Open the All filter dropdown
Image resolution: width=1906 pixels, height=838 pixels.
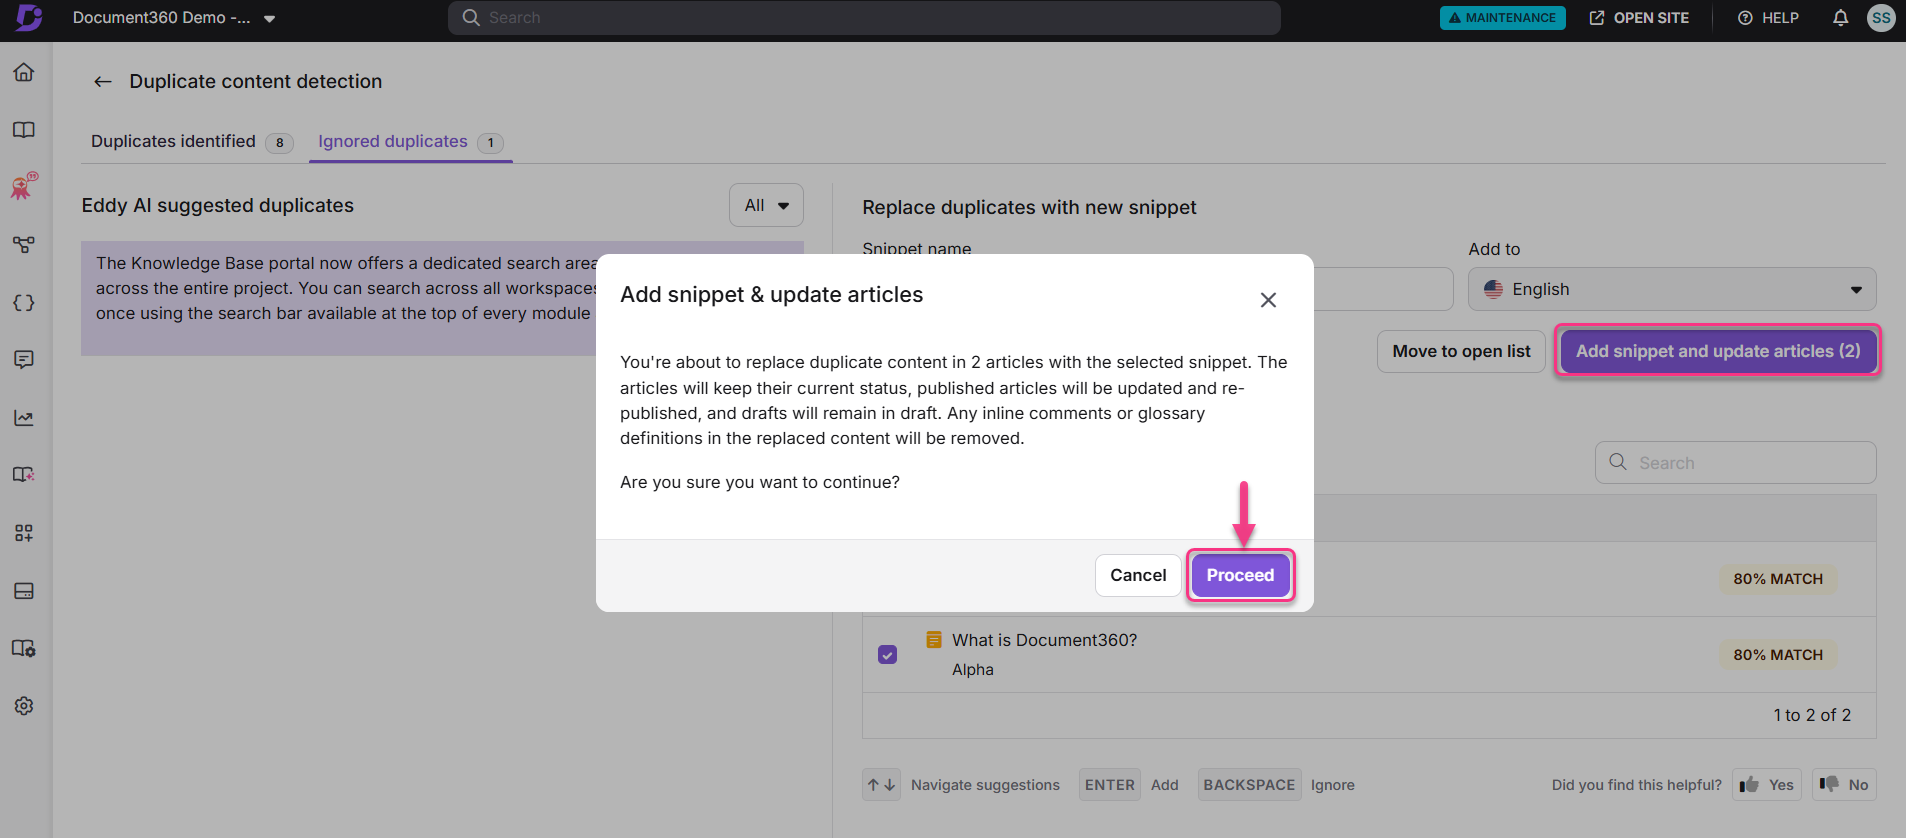click(x=766, y=205)
